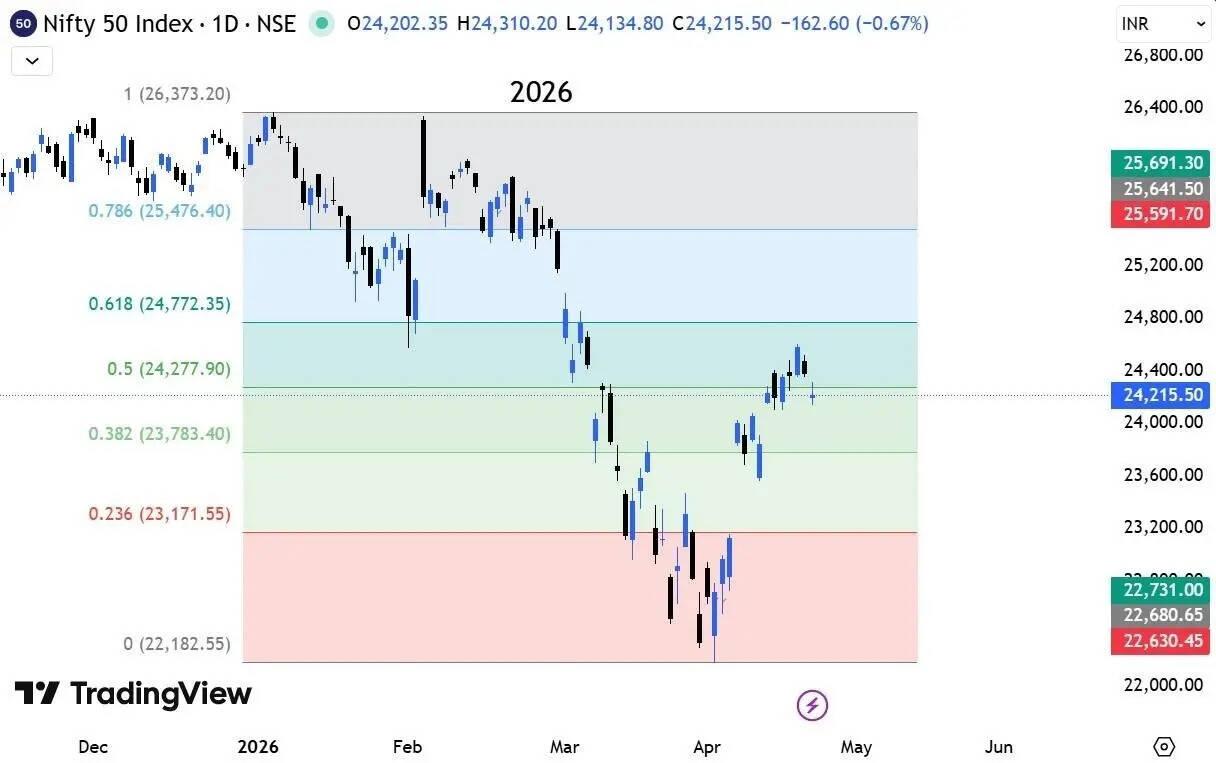This screenshot has height=763, width=1216.
Task: Click the 22,000.00 price scale value
Action: 1163,685
